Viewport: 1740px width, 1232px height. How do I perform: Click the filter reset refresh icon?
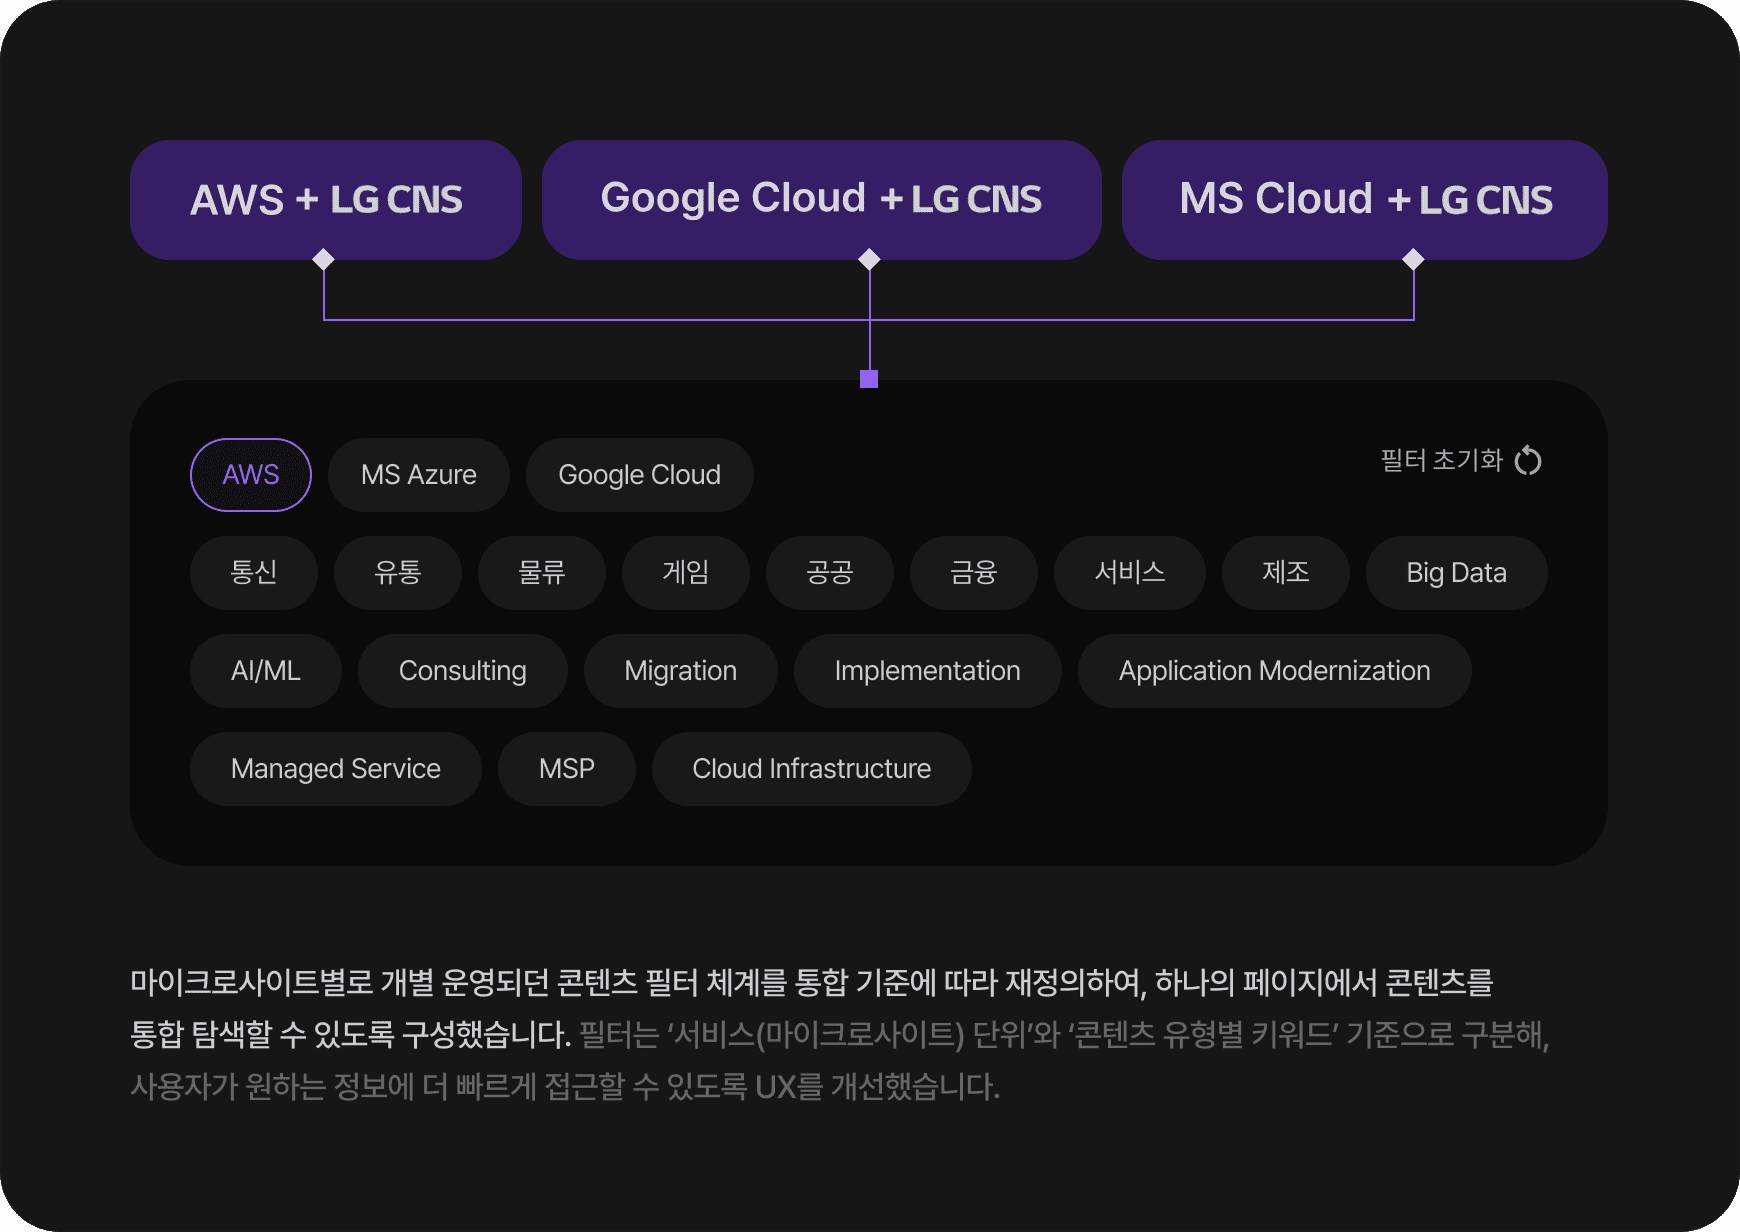click(1528, 461)
